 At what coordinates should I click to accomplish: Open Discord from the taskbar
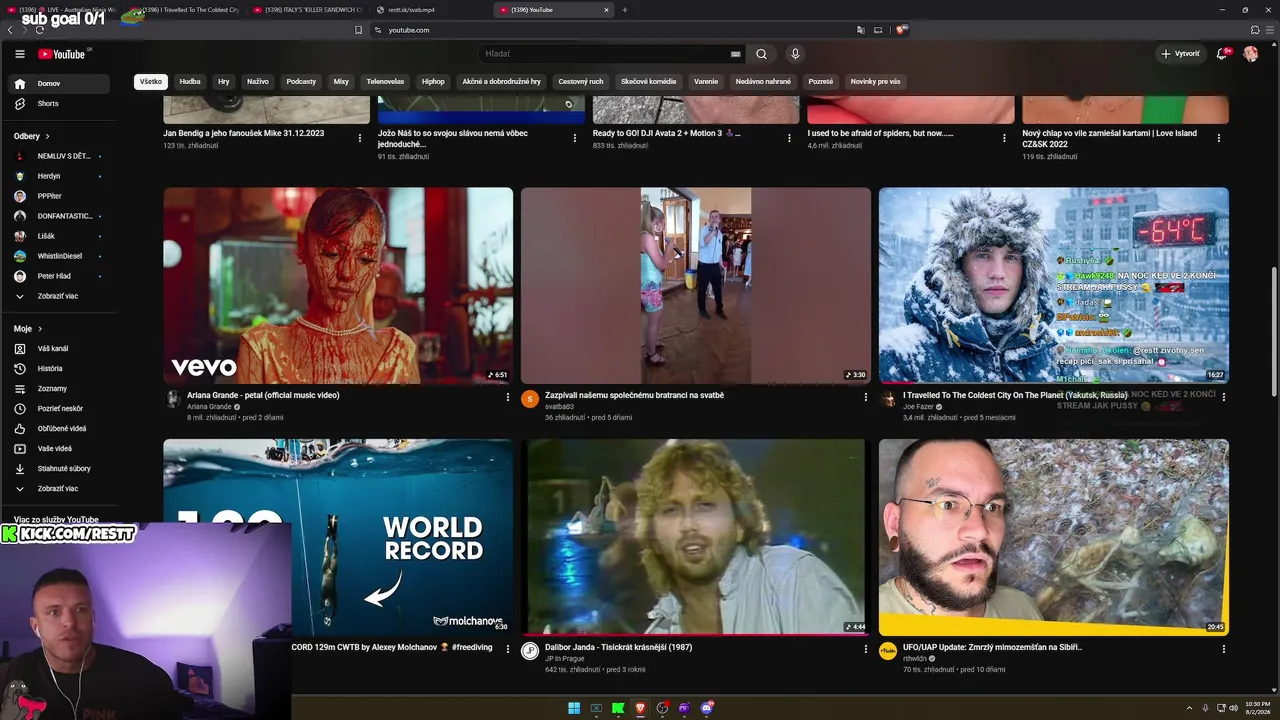click(707, 708)
